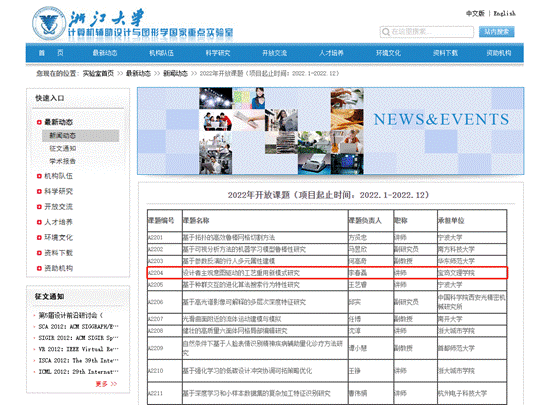Open 最新动态 in the top navigation bar
Screen dimensions: 554x405
(x=105, y=53)
